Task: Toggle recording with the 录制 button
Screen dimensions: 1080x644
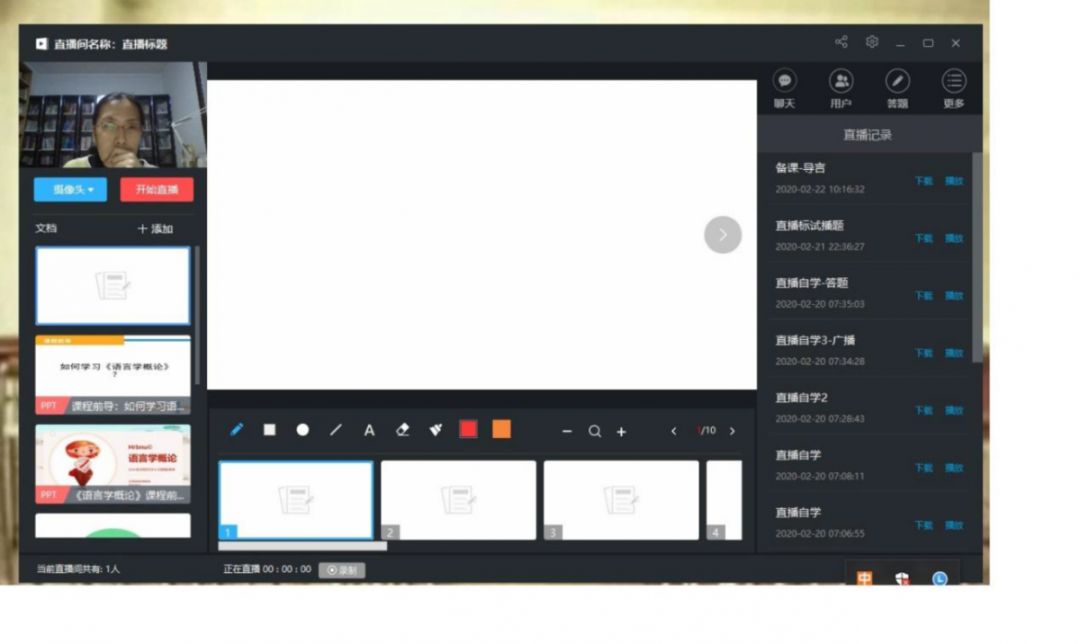Action: pyautogui.click(x=342, y=570)
